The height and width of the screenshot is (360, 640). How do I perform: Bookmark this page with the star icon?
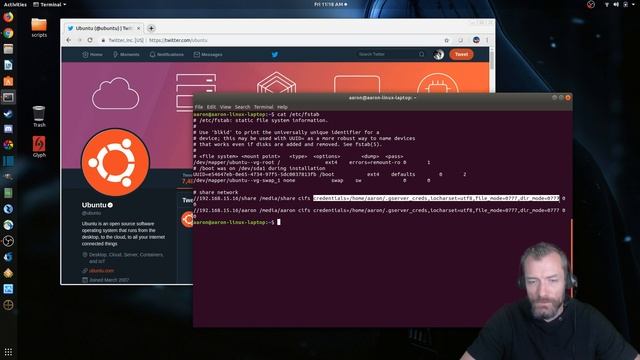[x=447, y=40]
